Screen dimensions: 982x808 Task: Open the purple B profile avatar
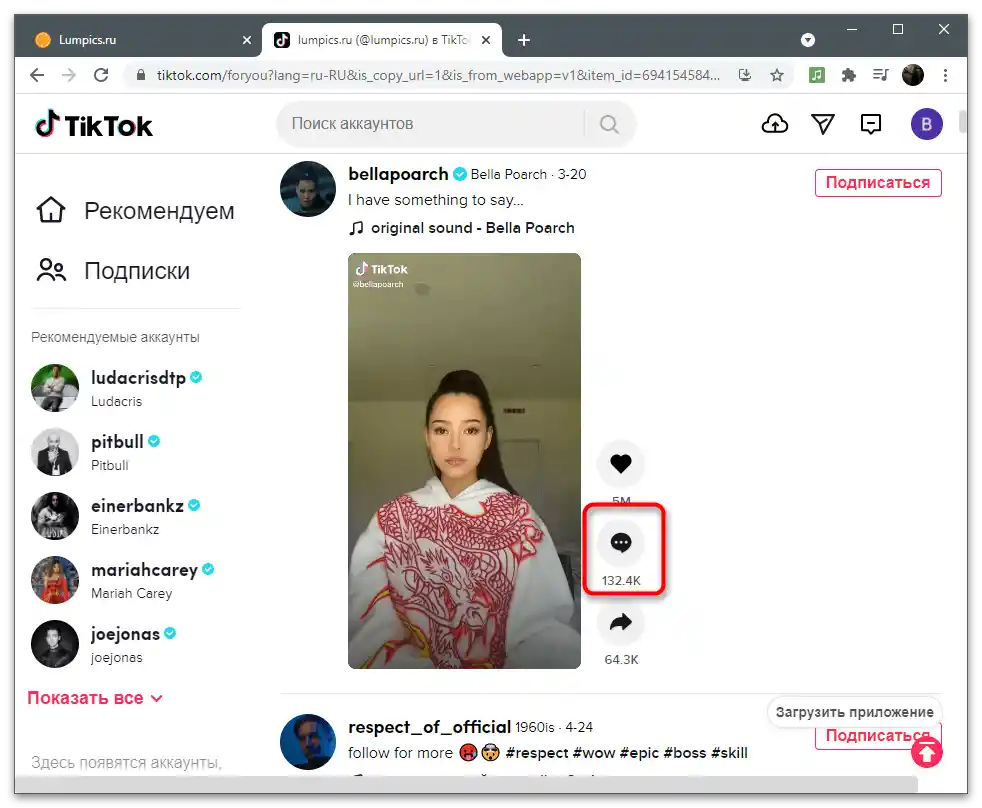pos(926,124)
